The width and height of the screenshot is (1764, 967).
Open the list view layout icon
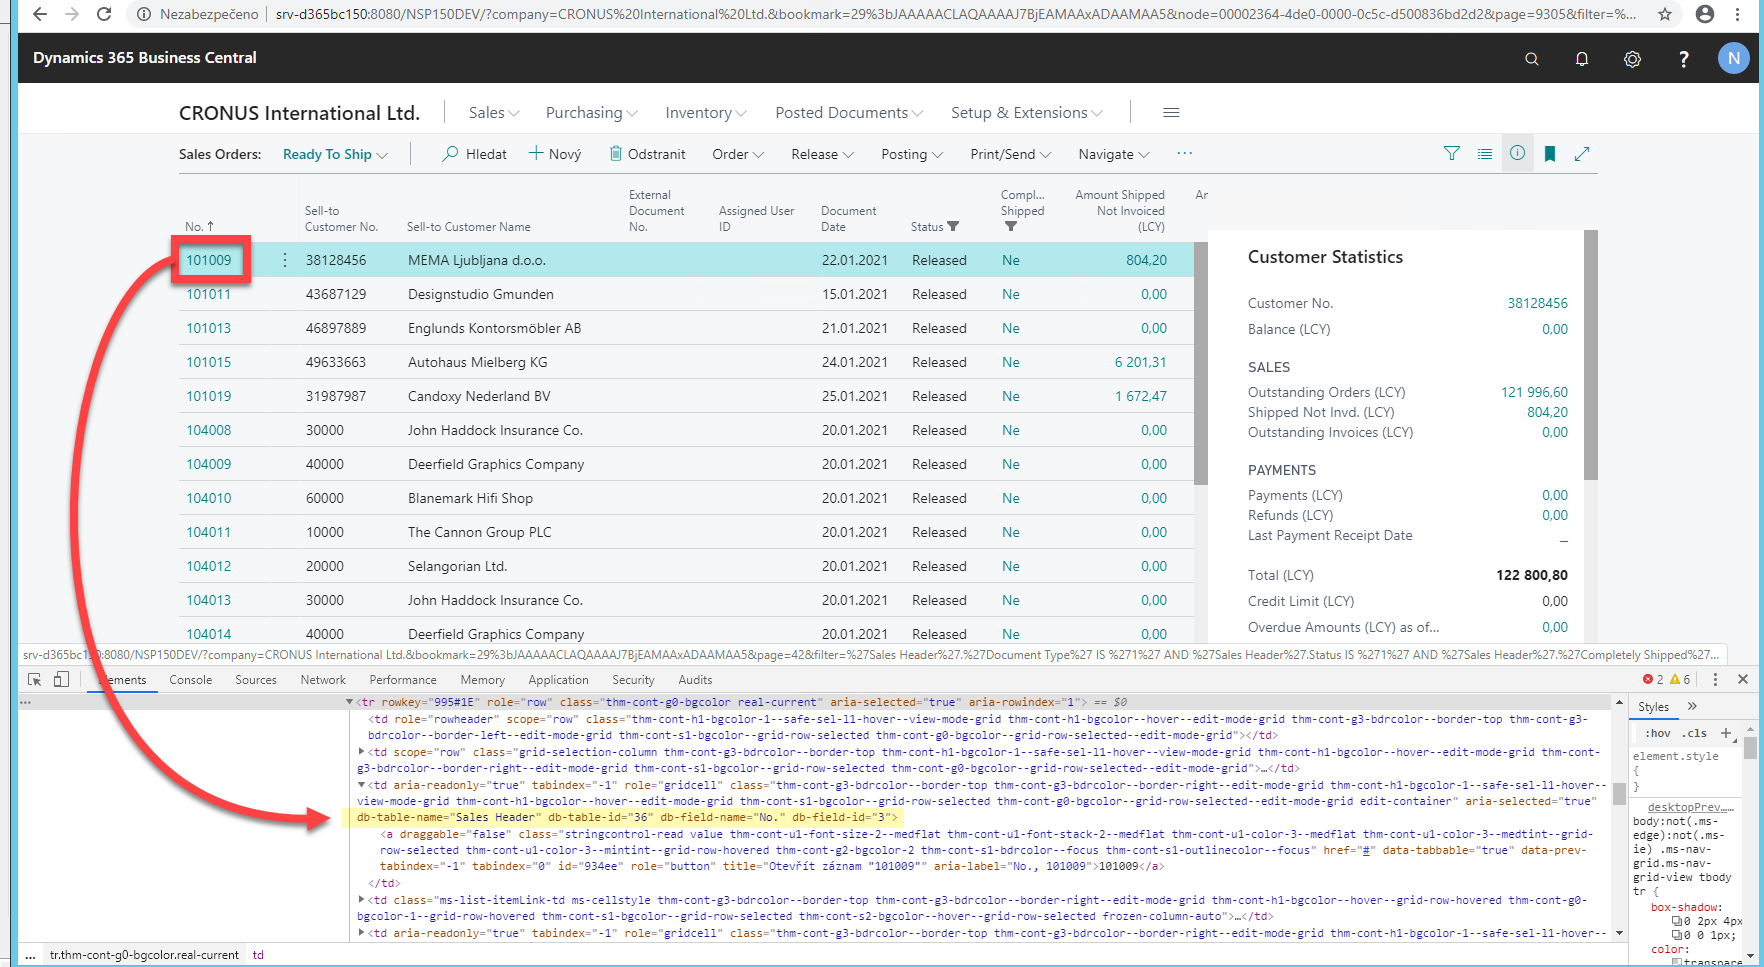1484,153
